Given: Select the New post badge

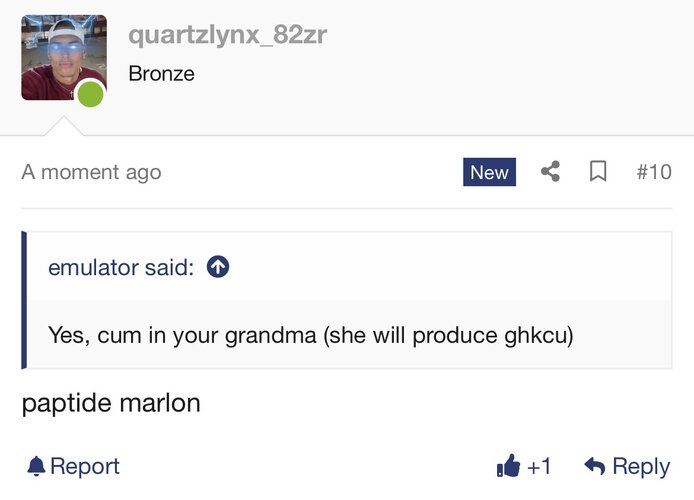Looking at the screenshot, I should click(490, 172).
